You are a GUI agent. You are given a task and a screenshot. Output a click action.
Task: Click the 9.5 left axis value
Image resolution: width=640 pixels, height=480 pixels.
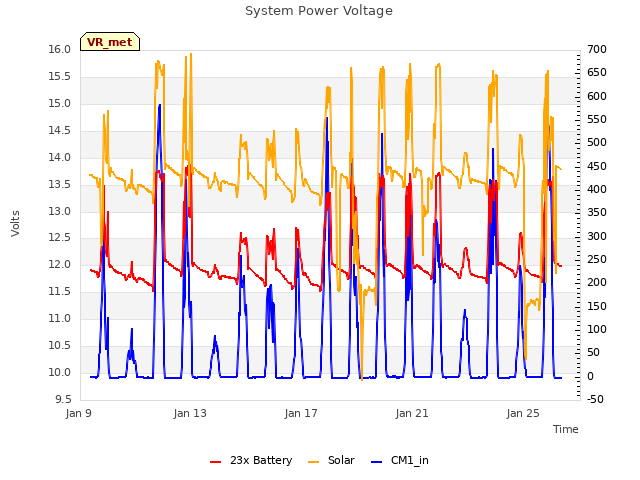tap(63, 399)
